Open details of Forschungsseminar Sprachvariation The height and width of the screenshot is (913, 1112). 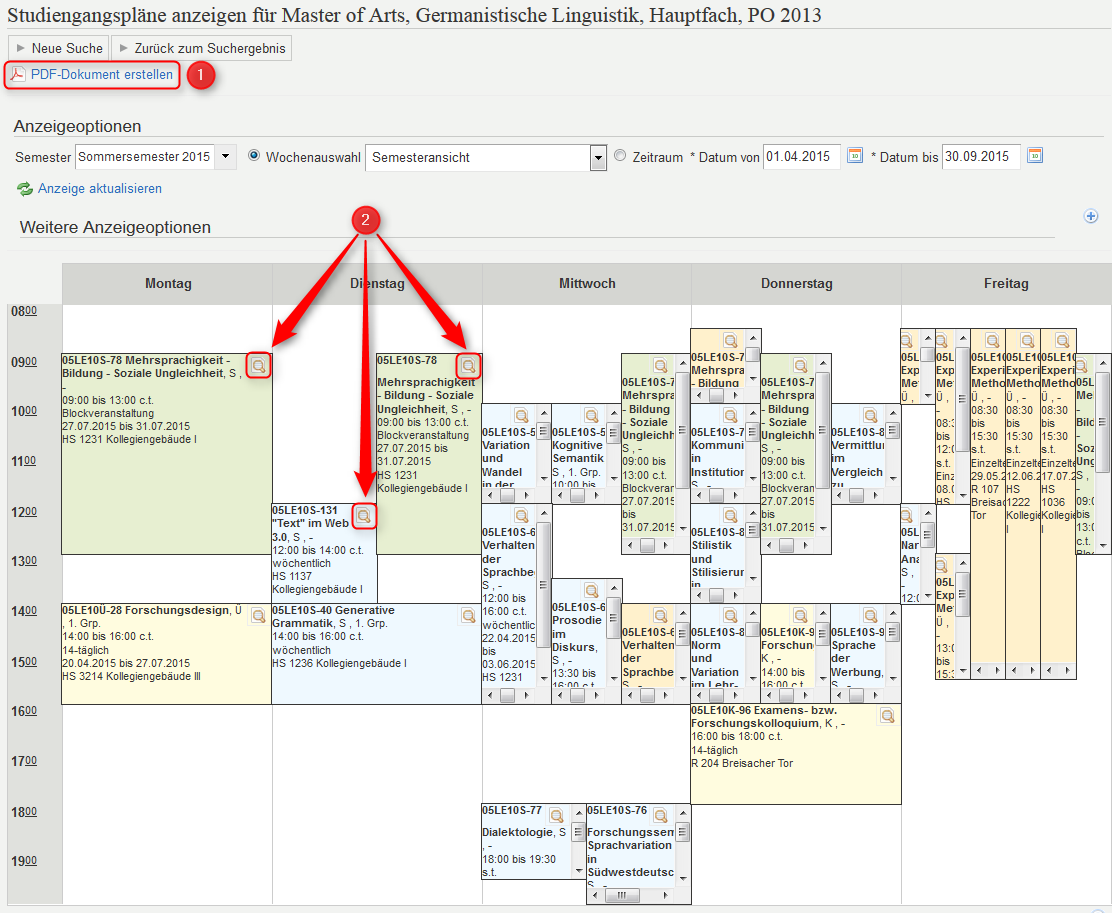pos(660,815)
